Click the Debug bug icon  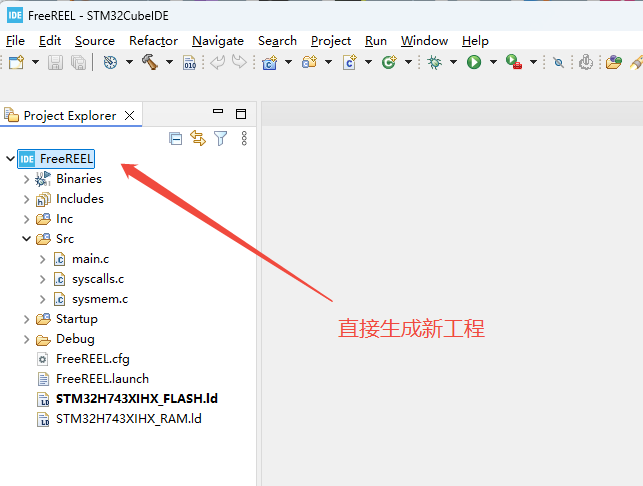click(434, 62)
